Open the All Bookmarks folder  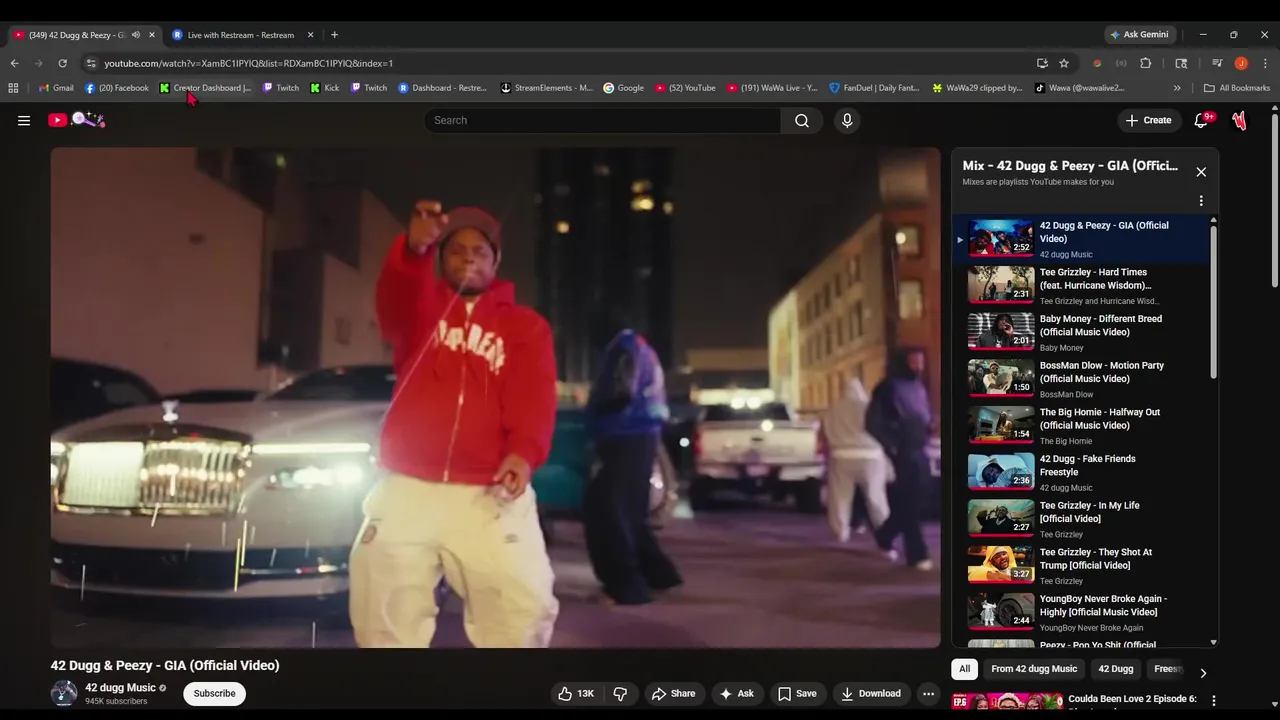pyautogui.click(x=1237, y=88)
